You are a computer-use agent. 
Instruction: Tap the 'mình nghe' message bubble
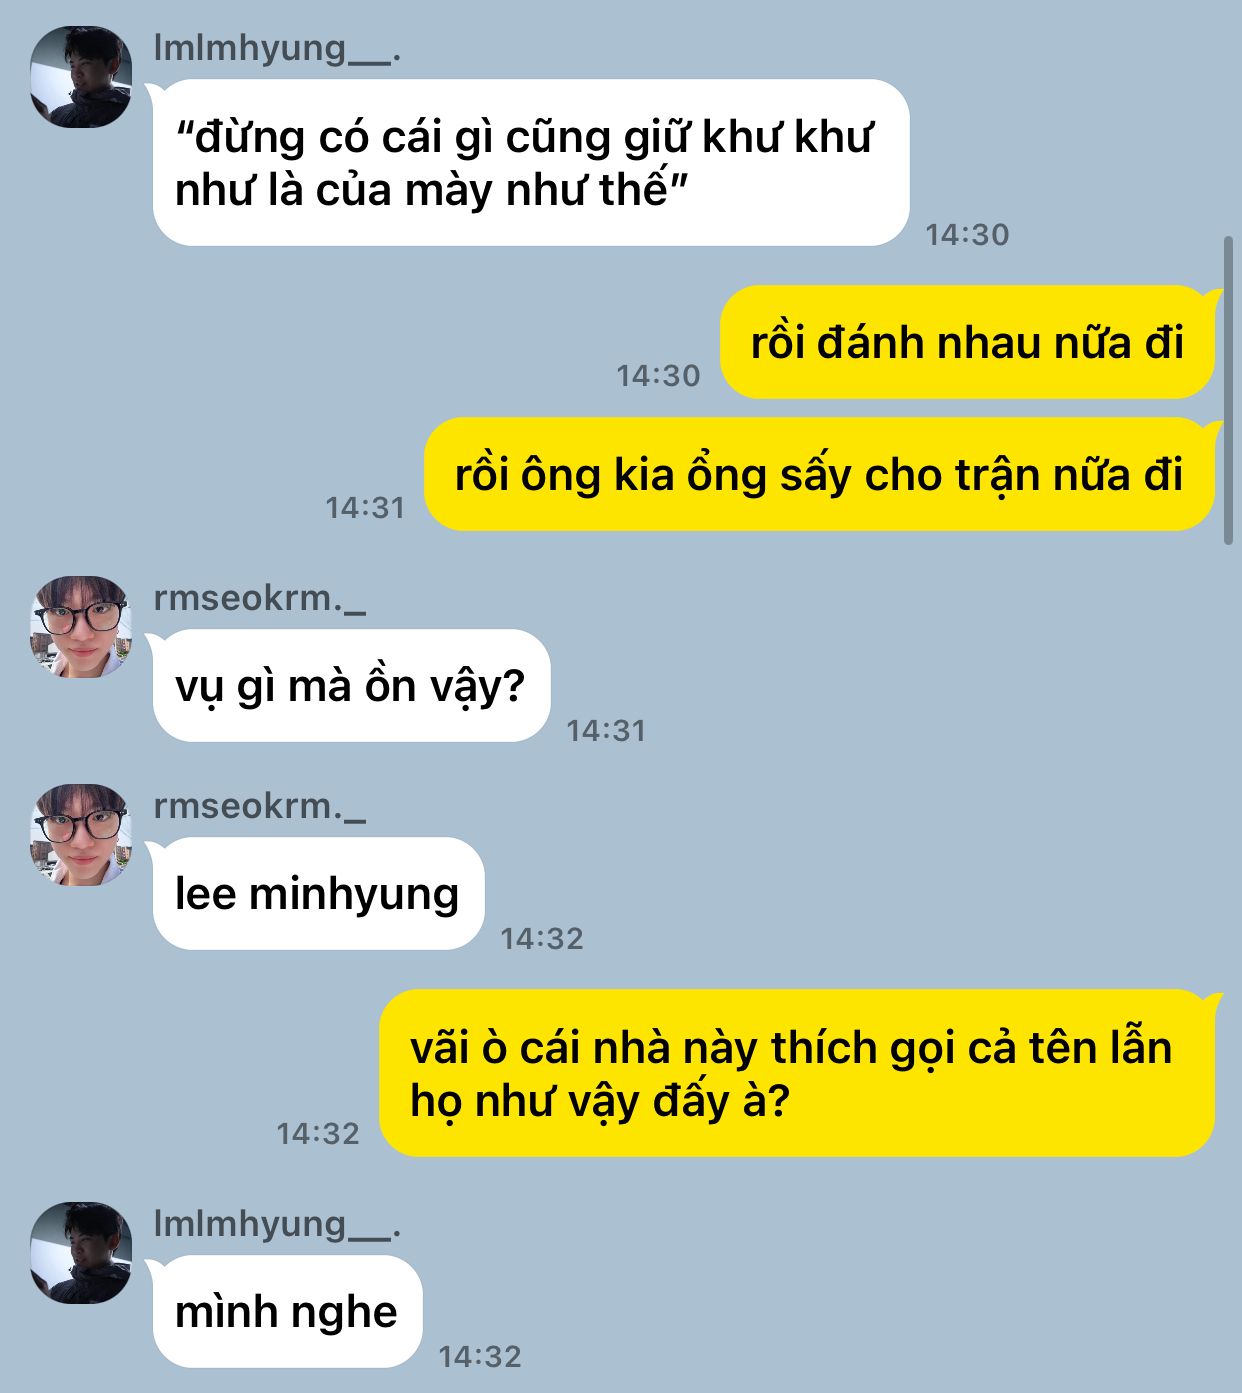pos(287,1312)
